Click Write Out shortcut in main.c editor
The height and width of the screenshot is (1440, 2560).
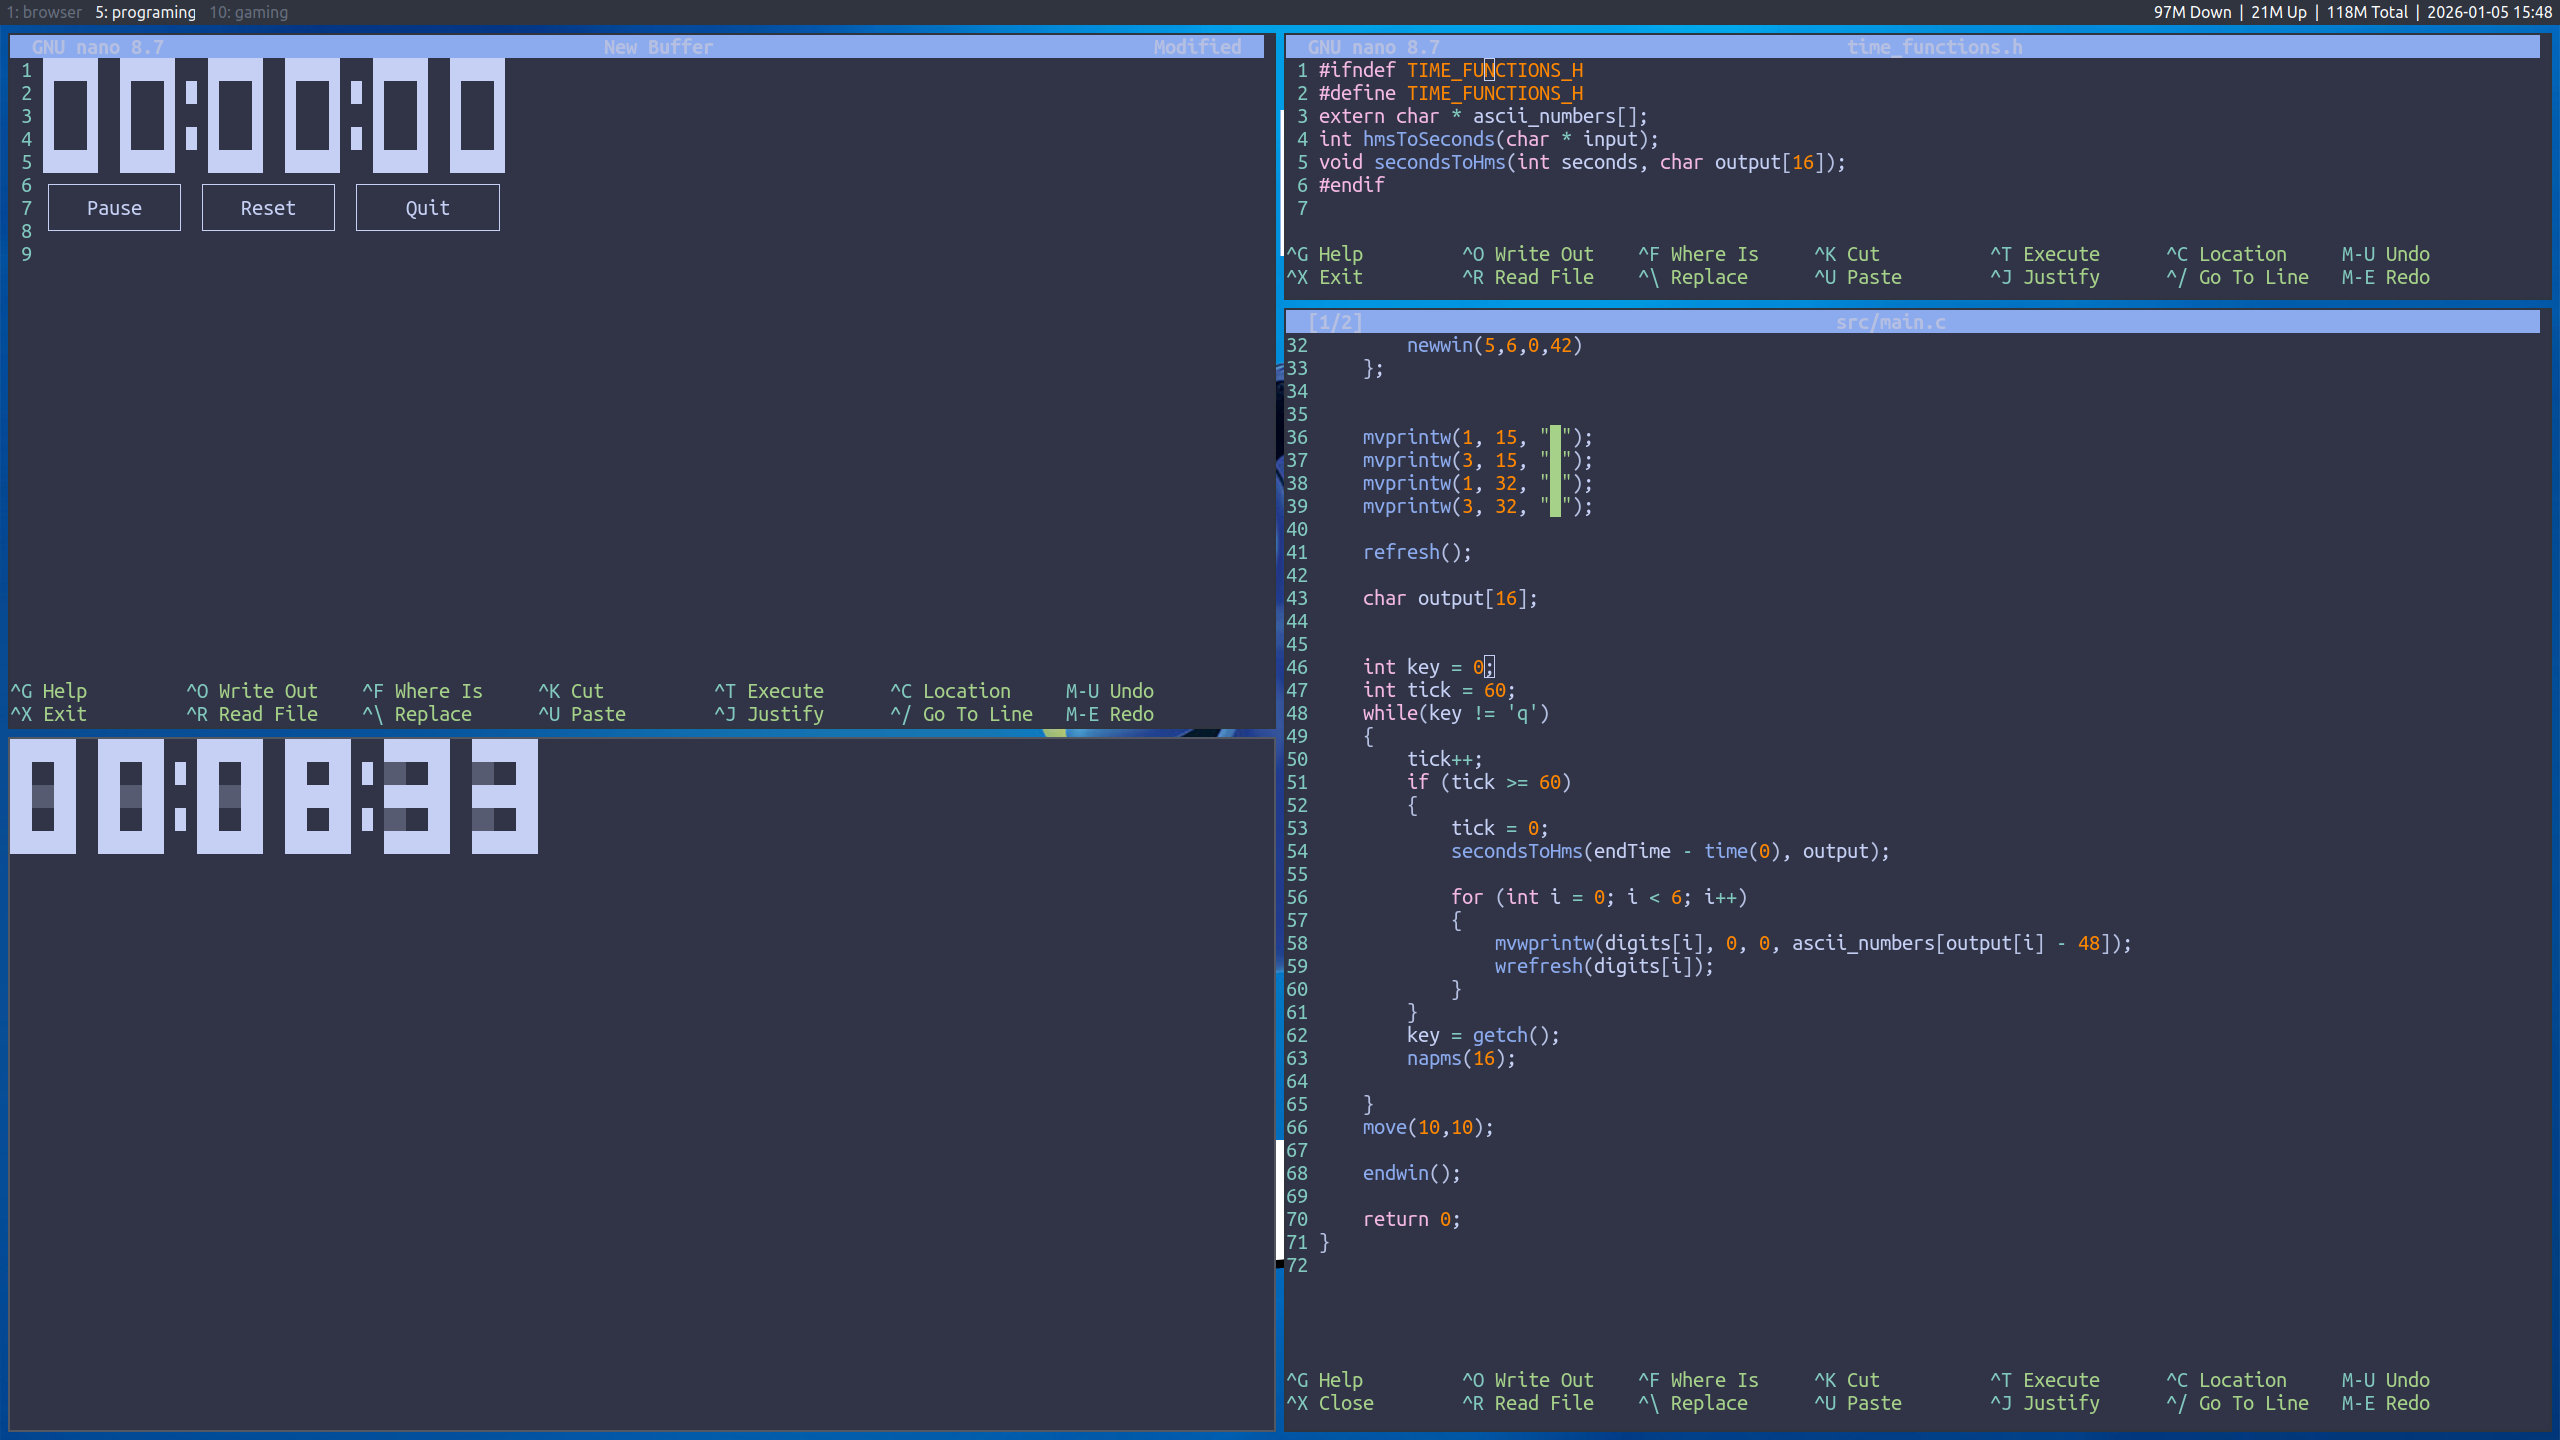click(x=1528, y=1380)
